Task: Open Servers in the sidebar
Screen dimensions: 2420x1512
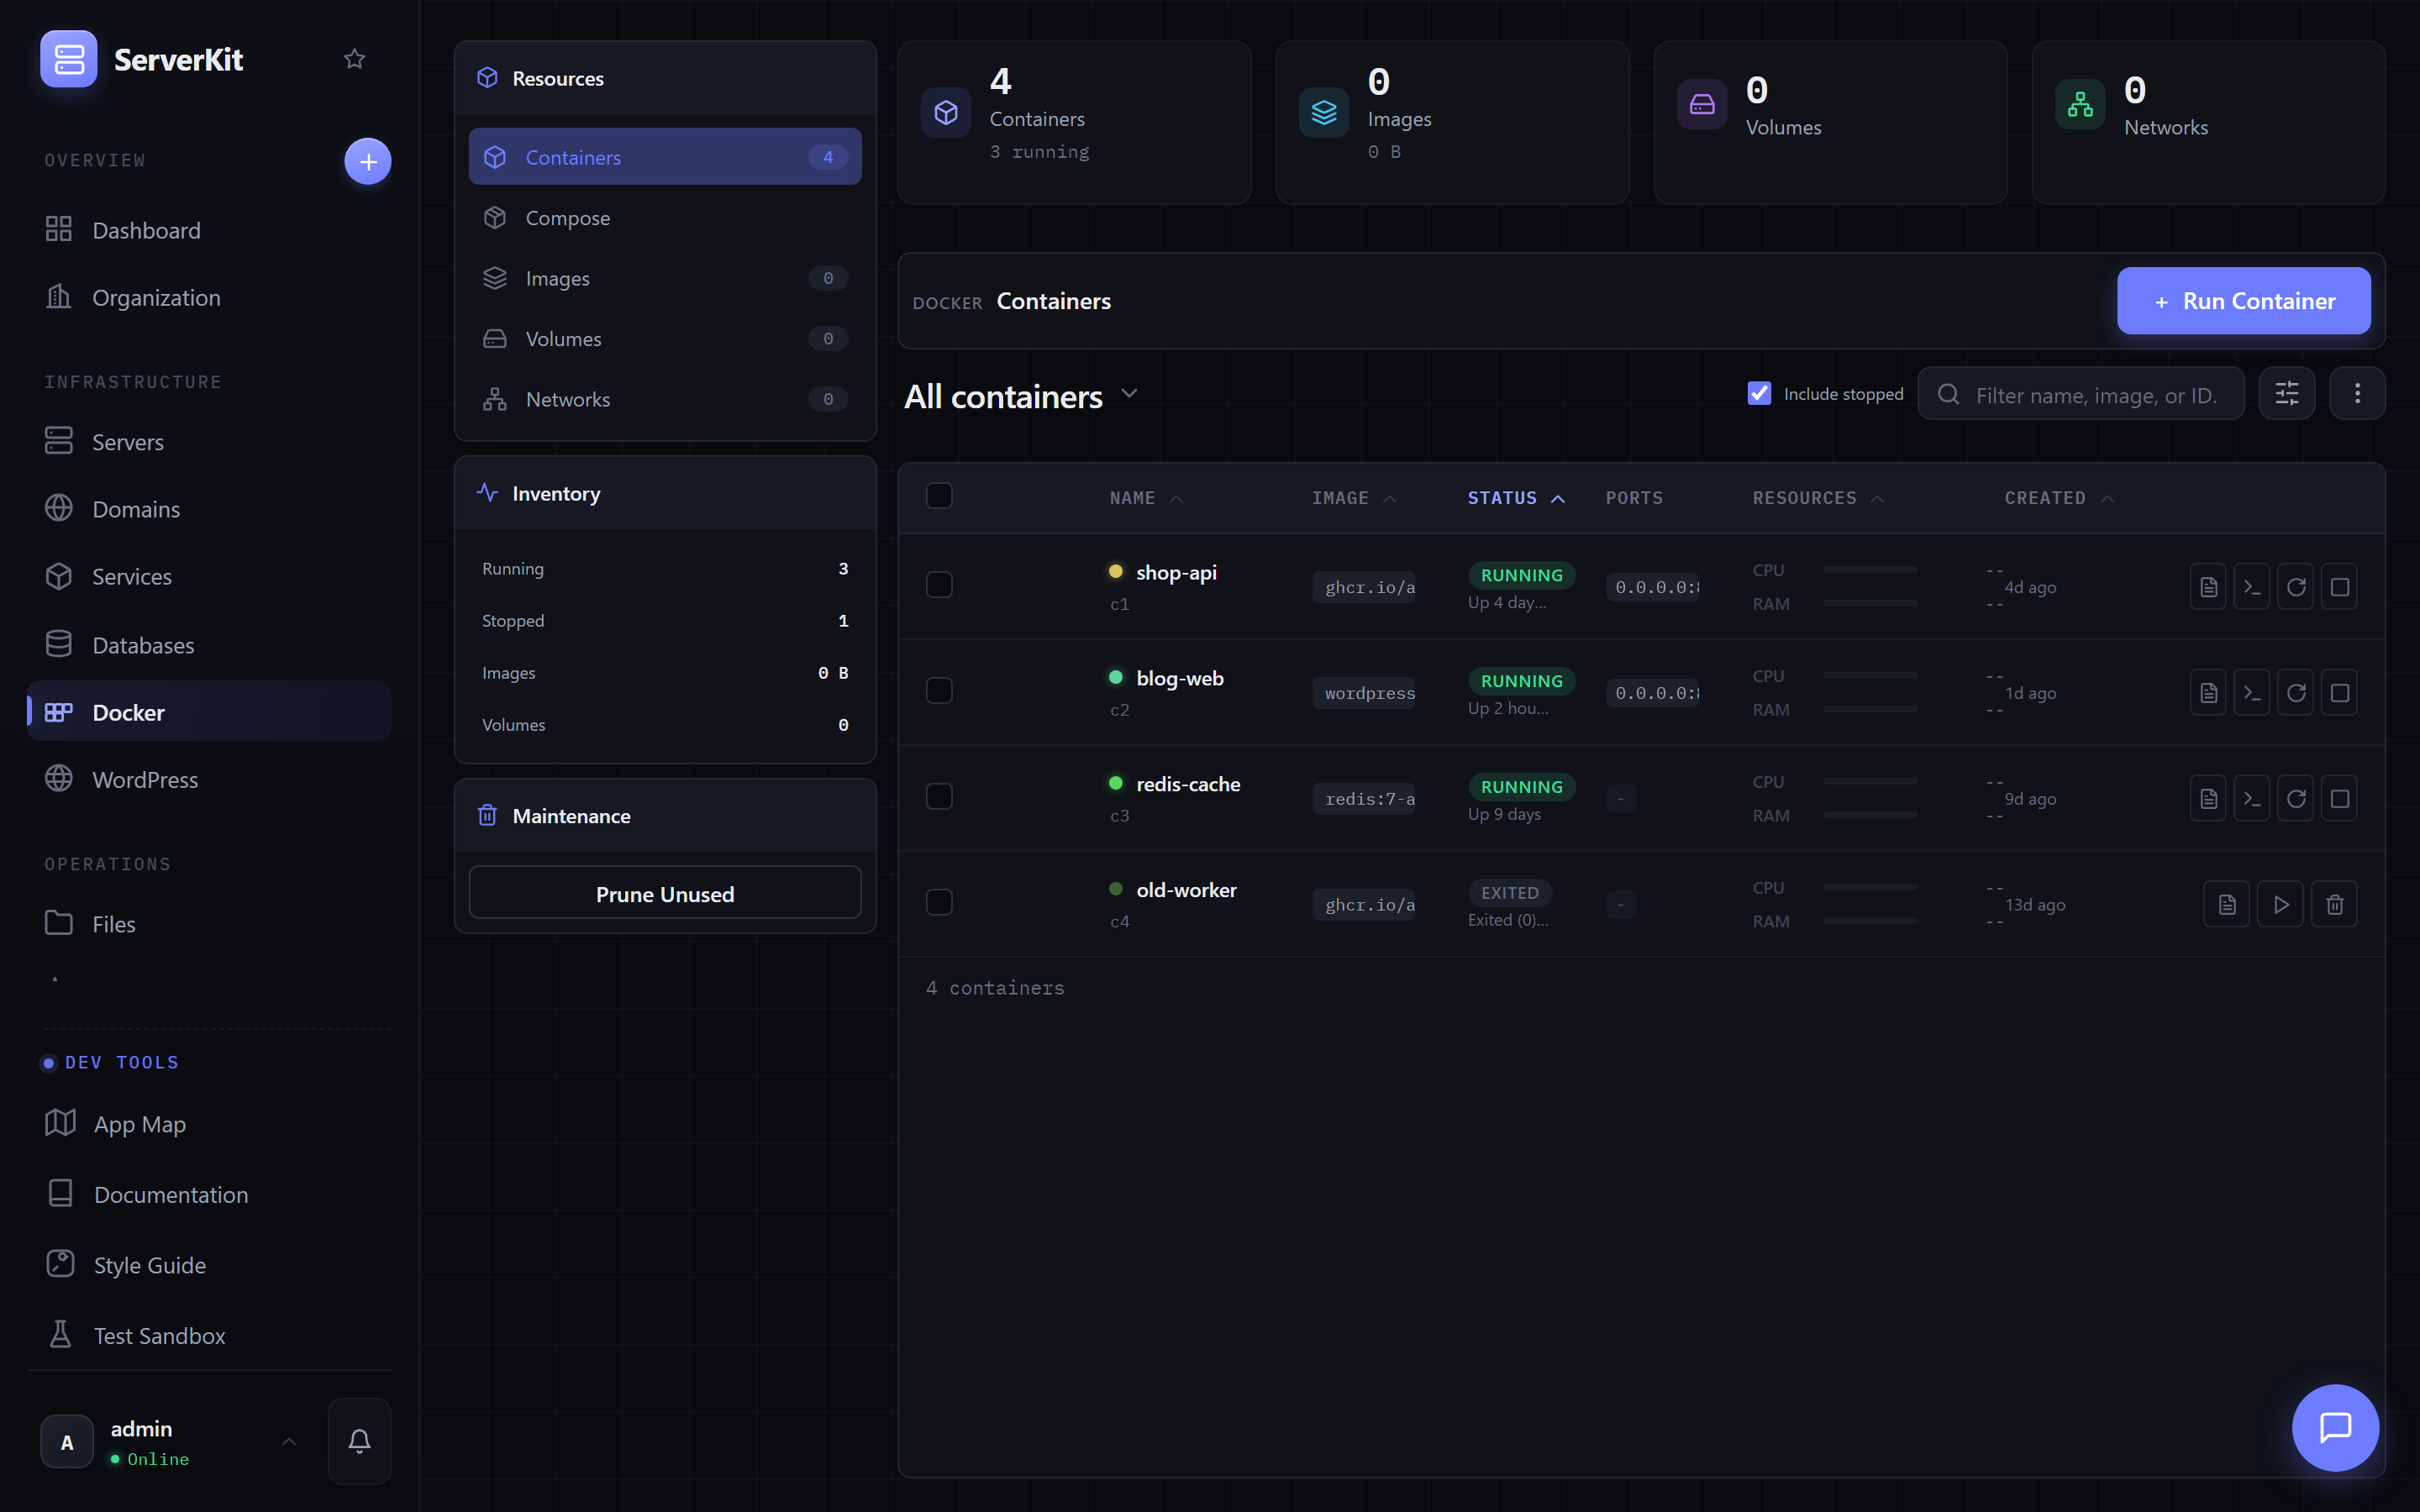Action: point(209,441)
